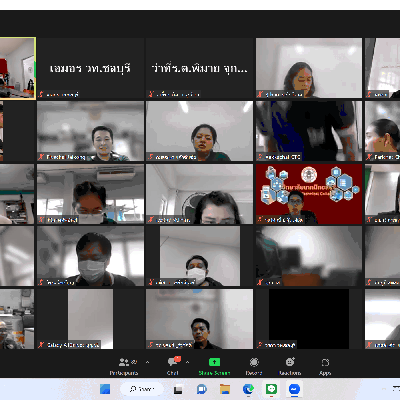Open the Apps panel
This screenshot has height=400, width=400.
(x=325, y=366)
